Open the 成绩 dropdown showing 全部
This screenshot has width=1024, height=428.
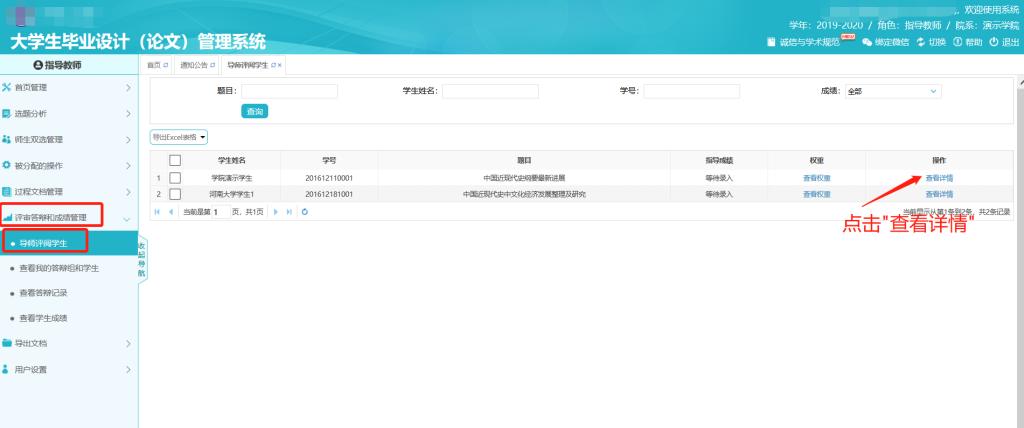(892, 91)
